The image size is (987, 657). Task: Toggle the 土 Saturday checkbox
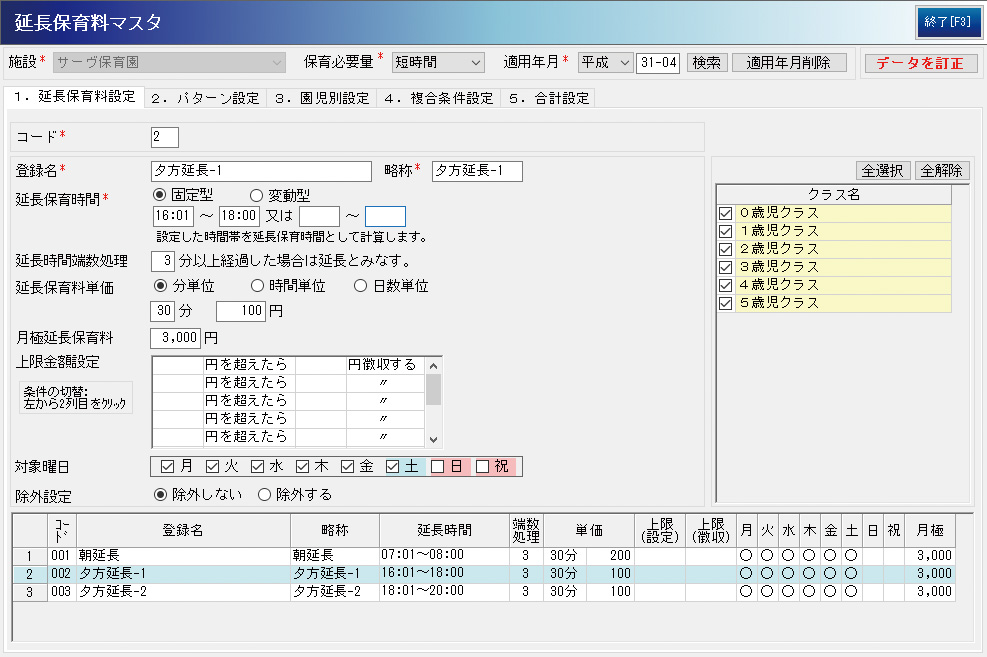[x=393, y=466]
